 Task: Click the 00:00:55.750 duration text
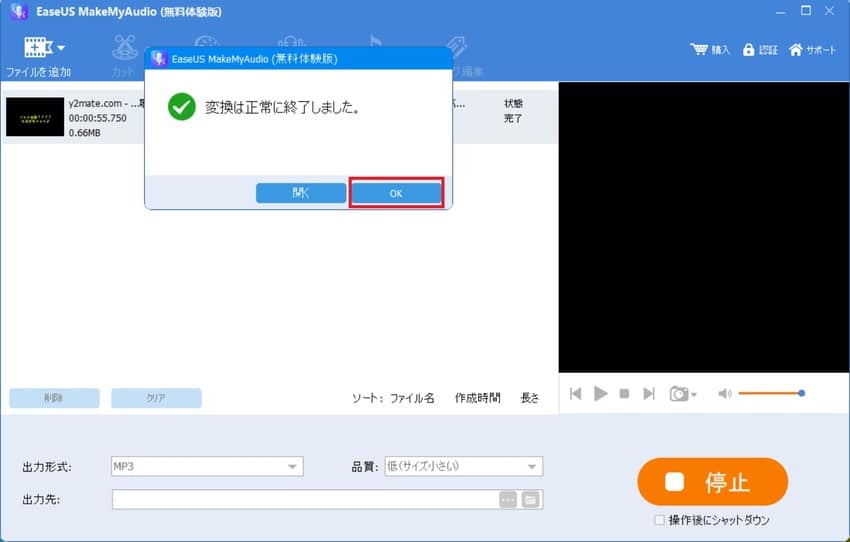coord(98,118)
